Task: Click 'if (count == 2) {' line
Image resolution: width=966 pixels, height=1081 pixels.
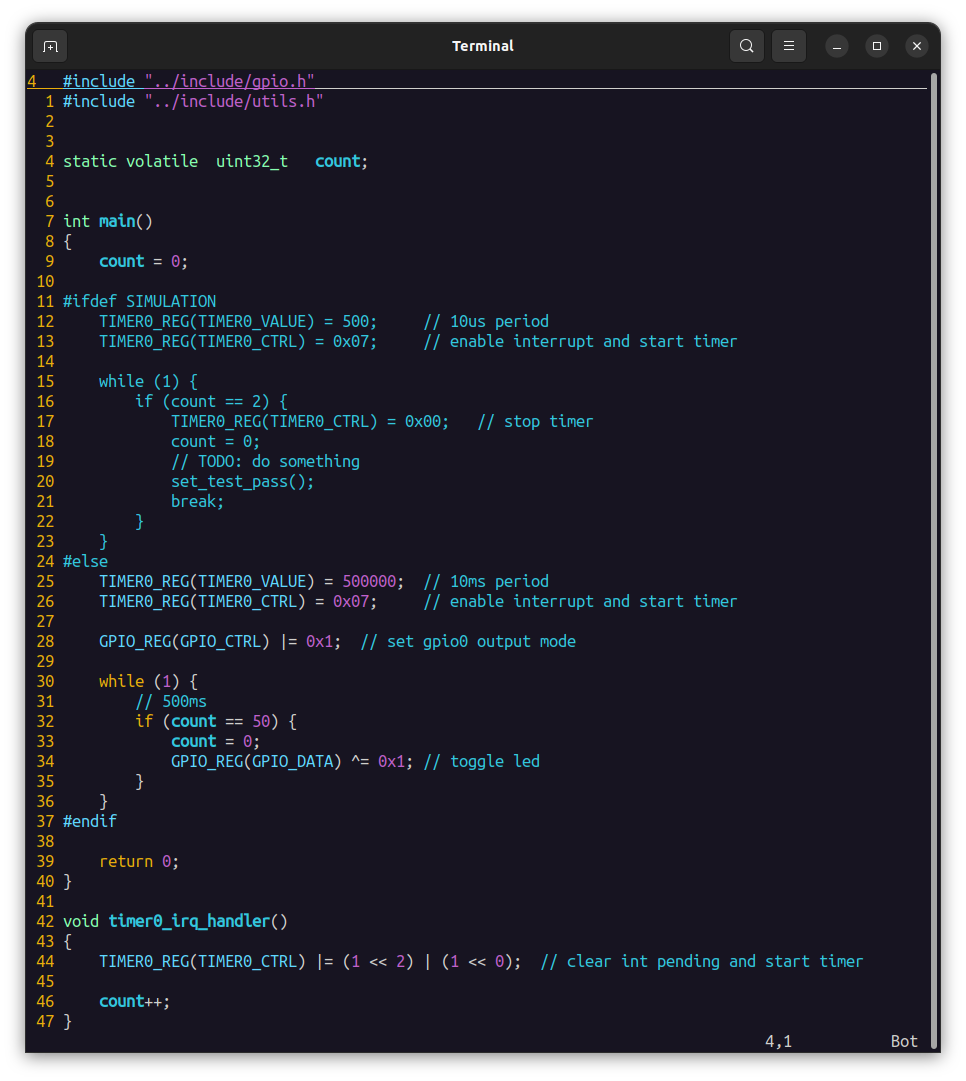Action: (x=212, y=401)
